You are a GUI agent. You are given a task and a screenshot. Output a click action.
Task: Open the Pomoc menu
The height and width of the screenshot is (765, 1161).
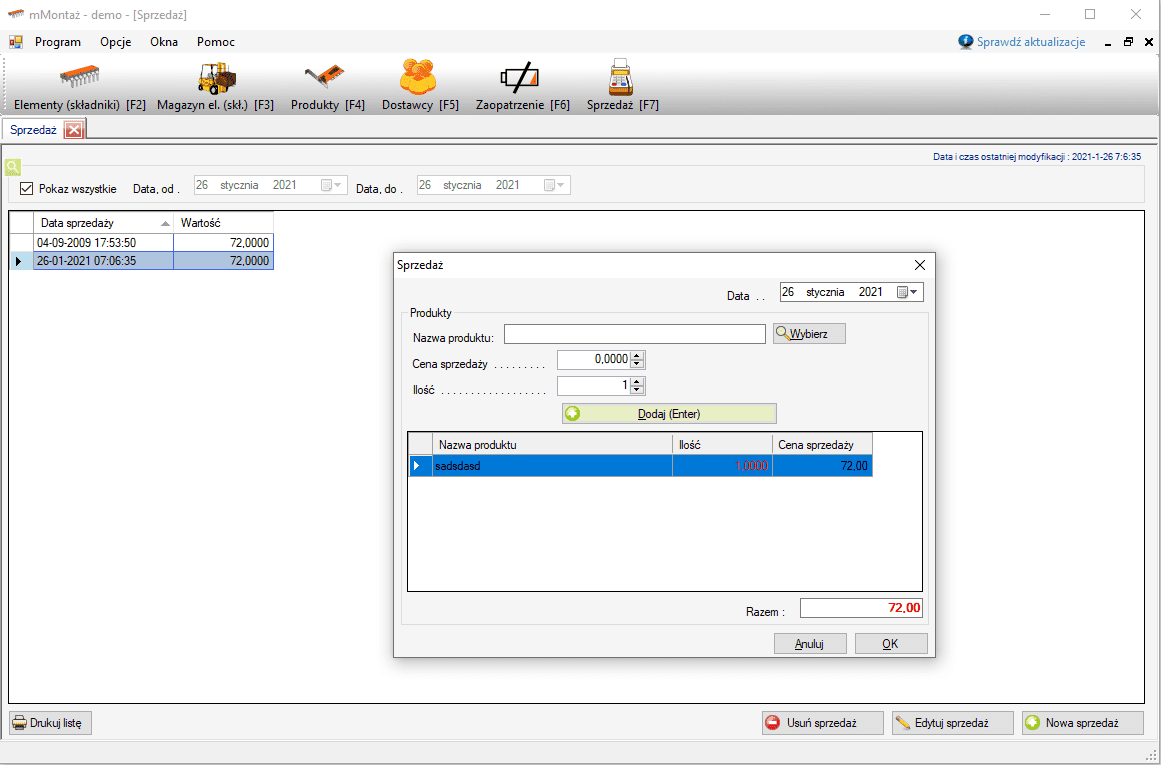coord(216,42)
